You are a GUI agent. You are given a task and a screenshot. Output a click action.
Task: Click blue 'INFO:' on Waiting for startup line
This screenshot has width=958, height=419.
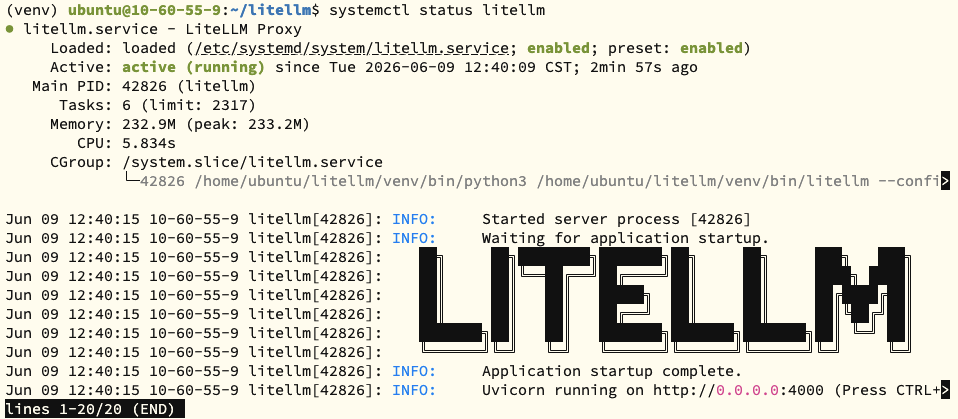[x=414, y=238]
